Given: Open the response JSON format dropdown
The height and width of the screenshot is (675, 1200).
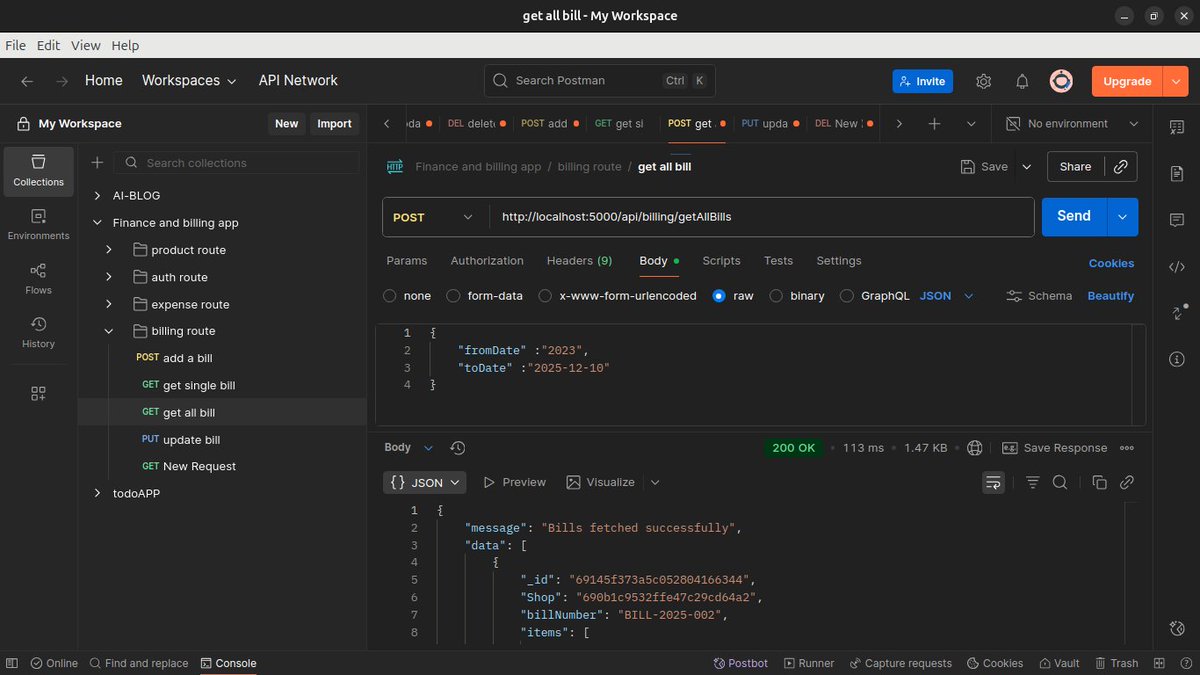Looking at the screenshot, I should (x=425, y=482).
